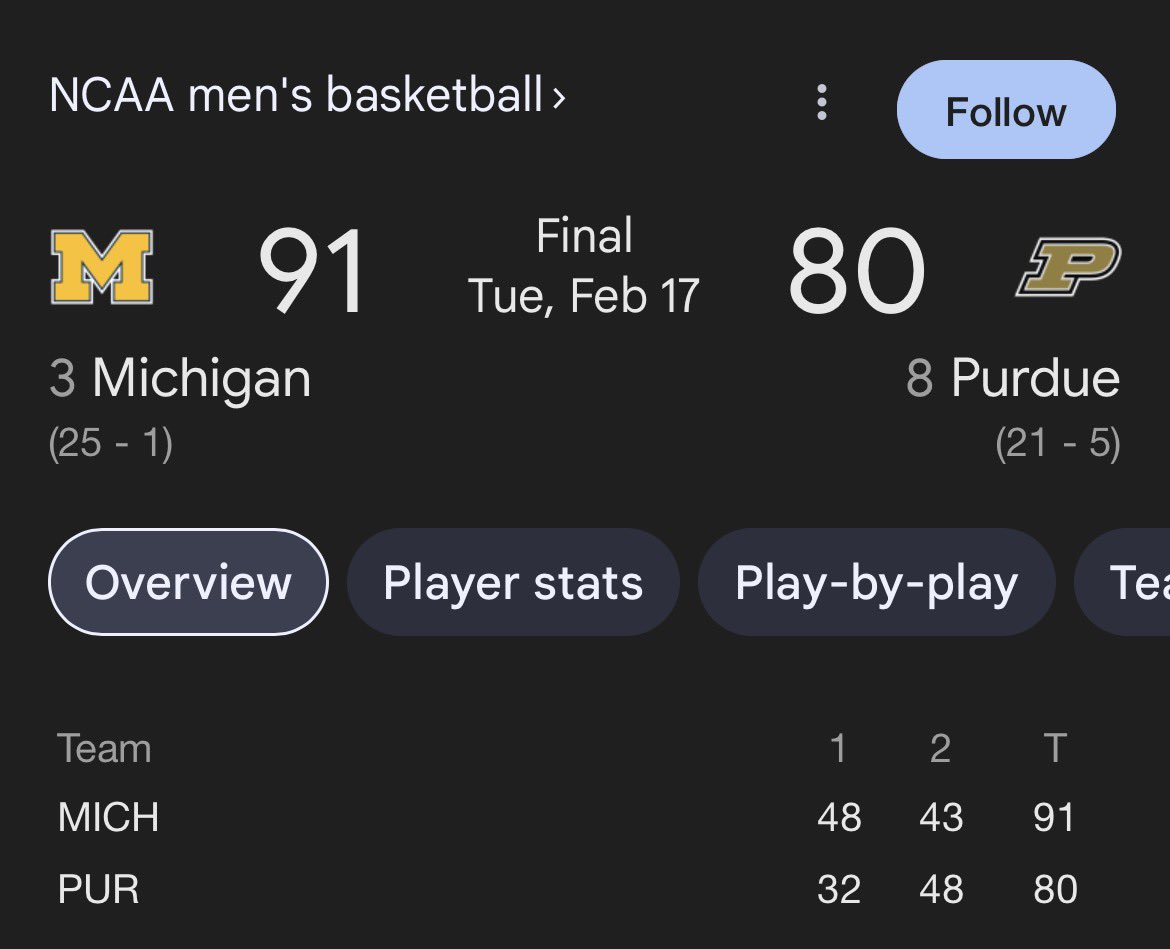This screenshot has height=949, width=1170.
Task: Click the Final Tue, Feb 17 status
Action: [x=584, y=266]
